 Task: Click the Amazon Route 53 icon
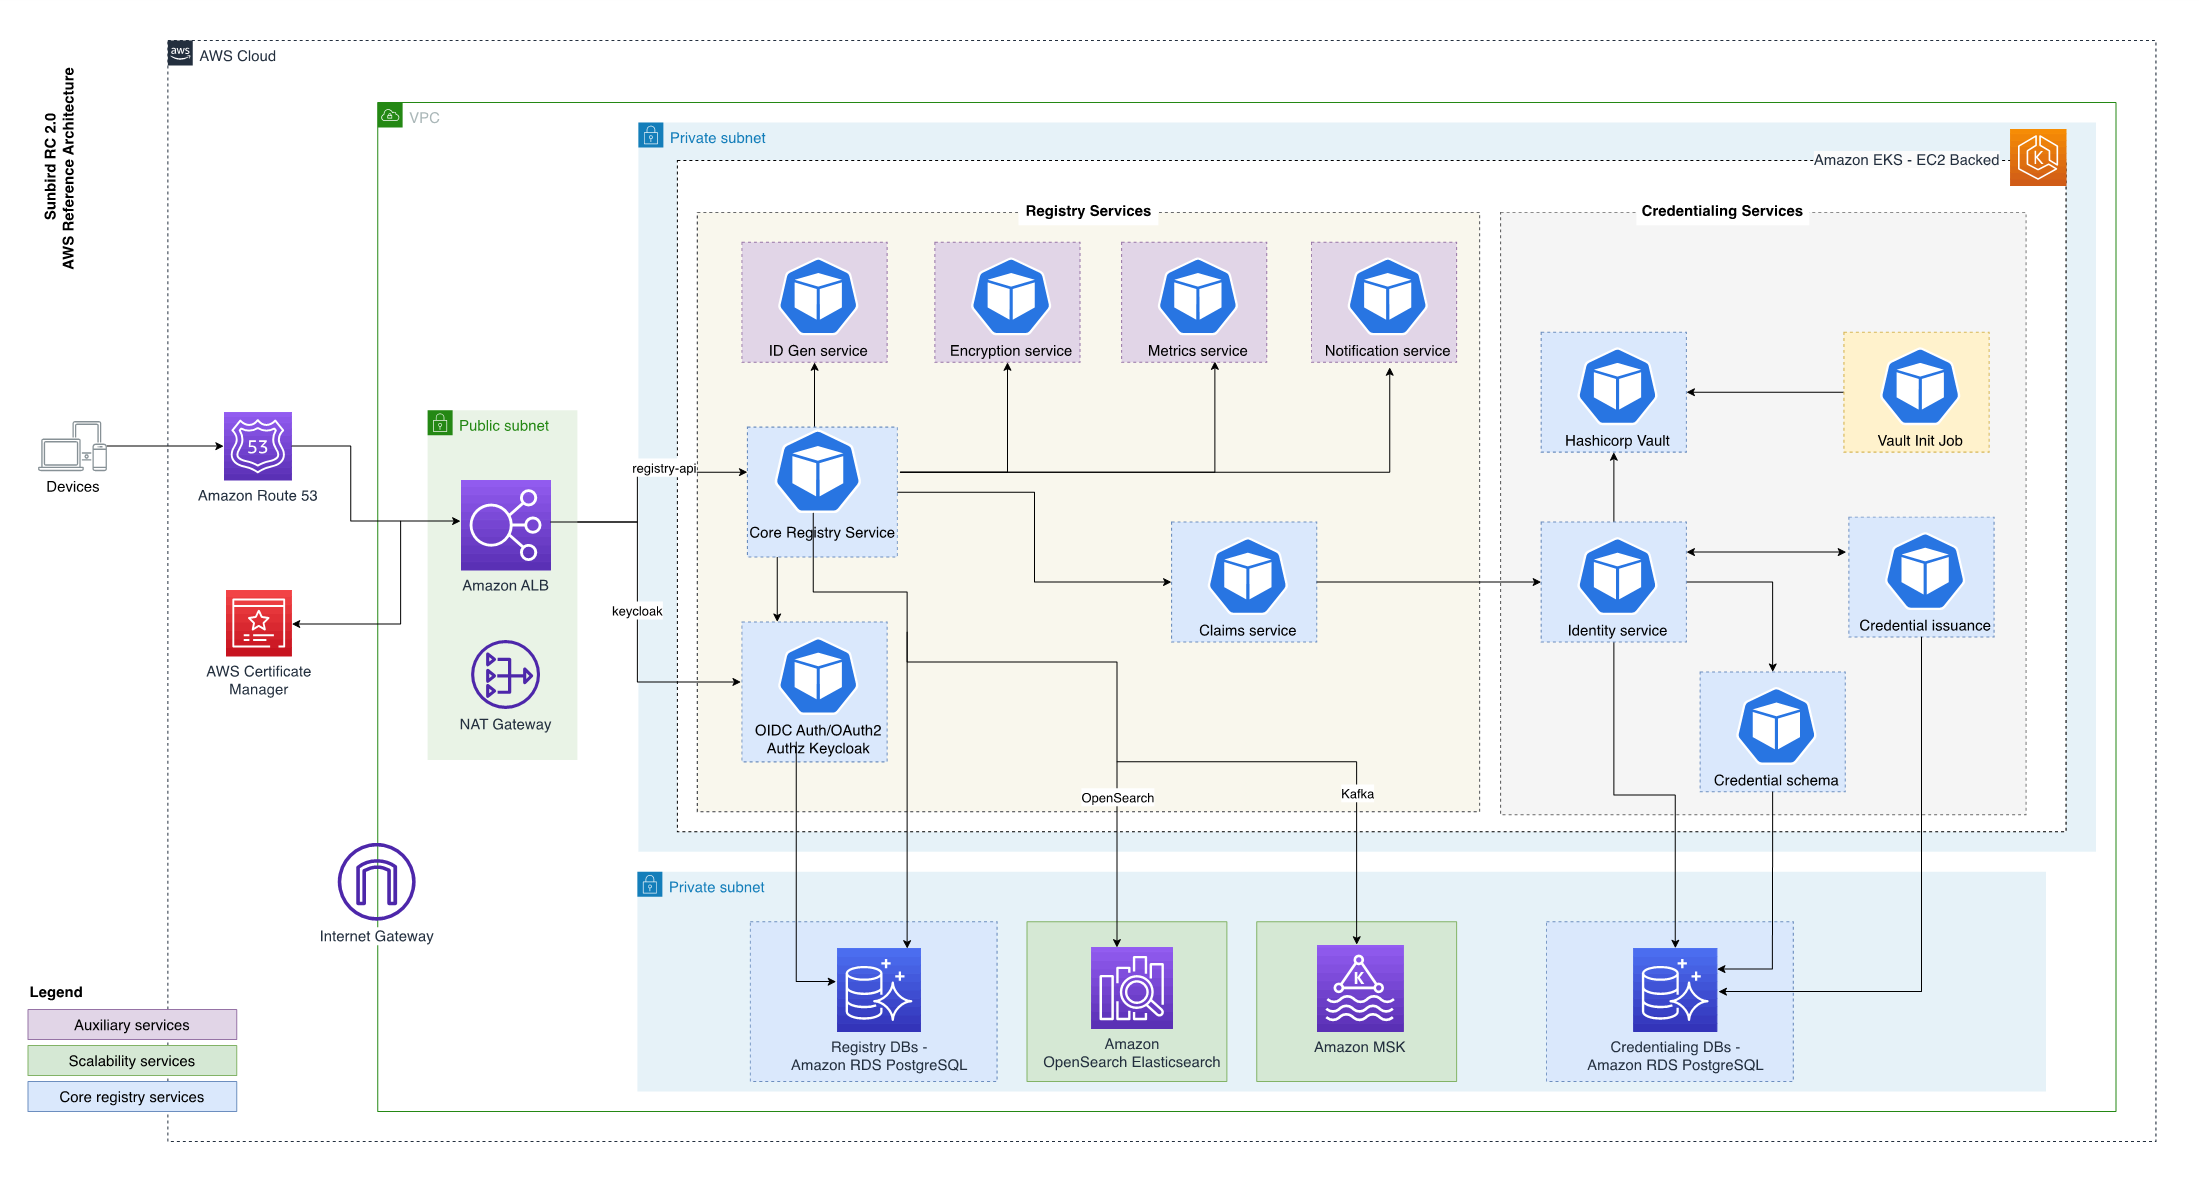(257, 446)
